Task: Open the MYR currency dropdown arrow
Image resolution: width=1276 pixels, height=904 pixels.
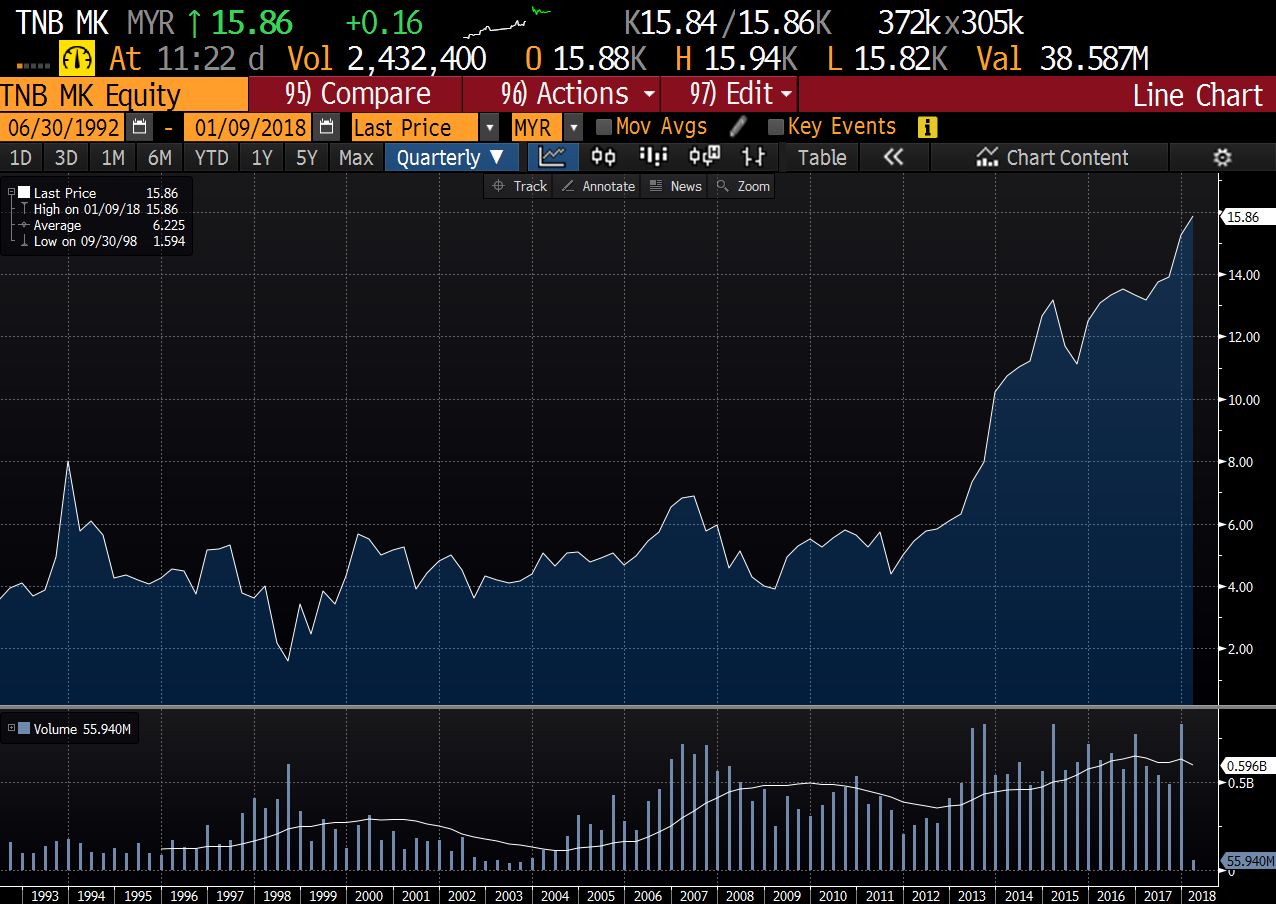Action: point(573,127)
